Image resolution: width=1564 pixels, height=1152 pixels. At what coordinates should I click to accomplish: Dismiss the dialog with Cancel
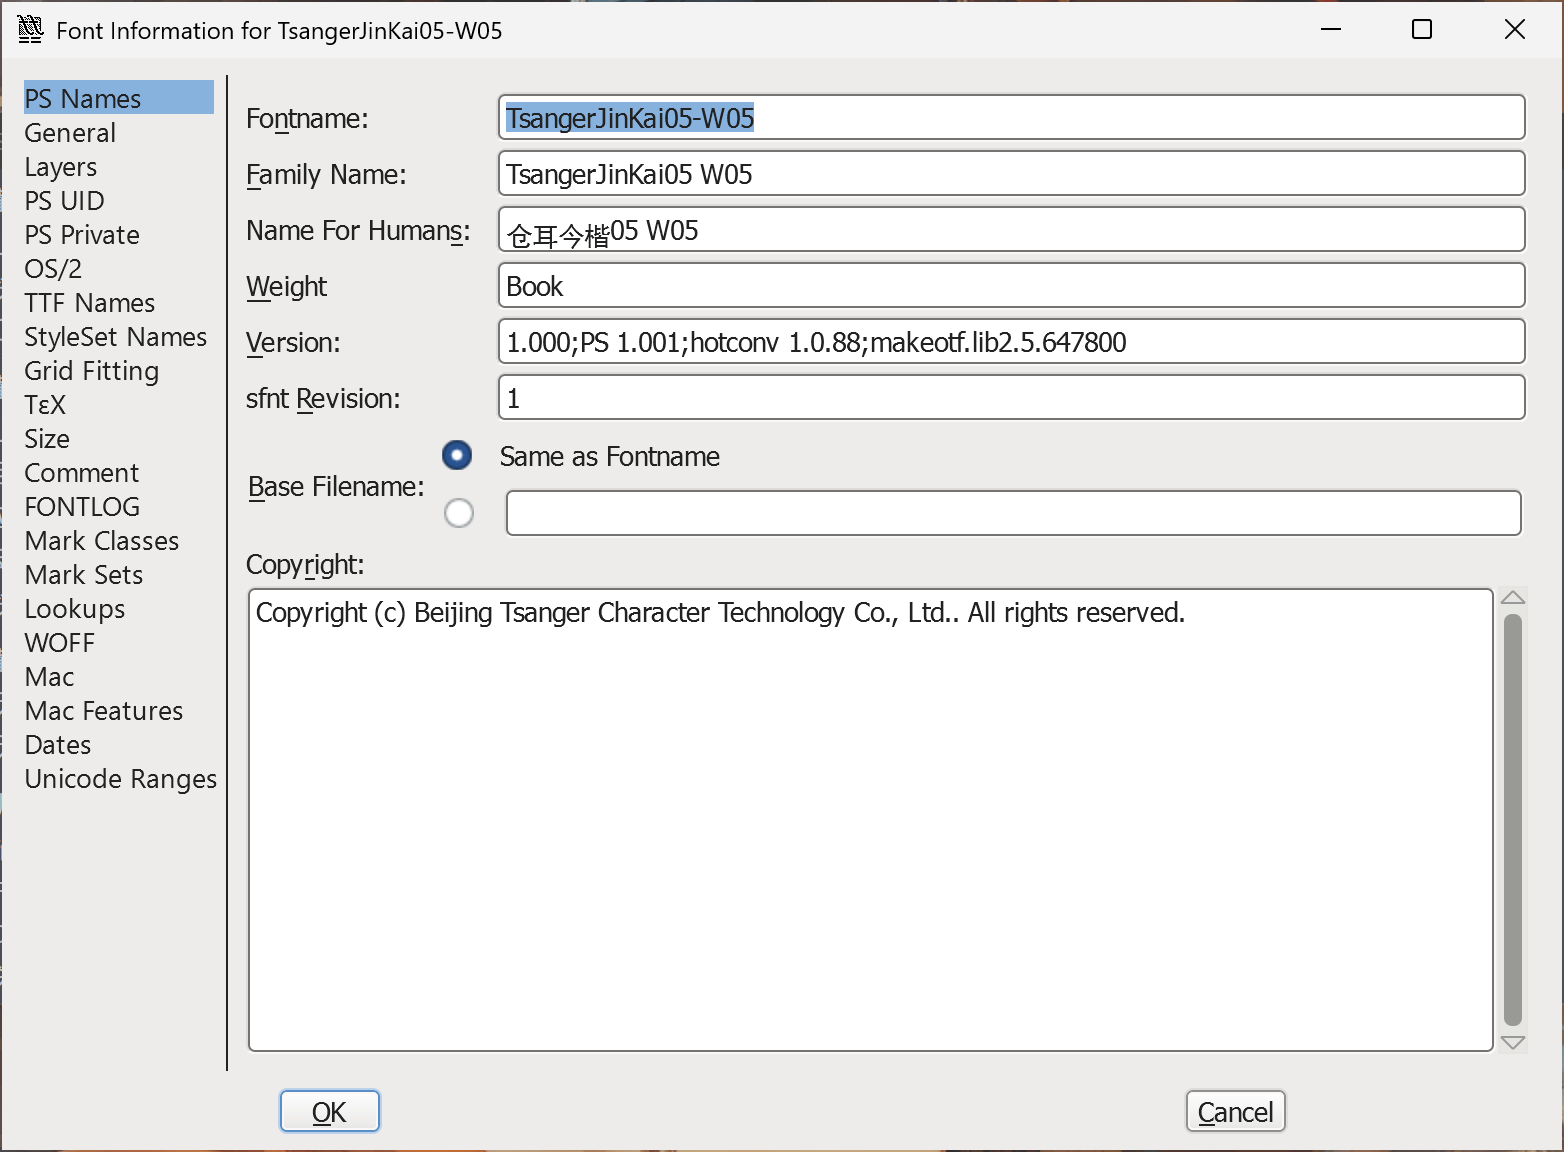[1236, 1111]
